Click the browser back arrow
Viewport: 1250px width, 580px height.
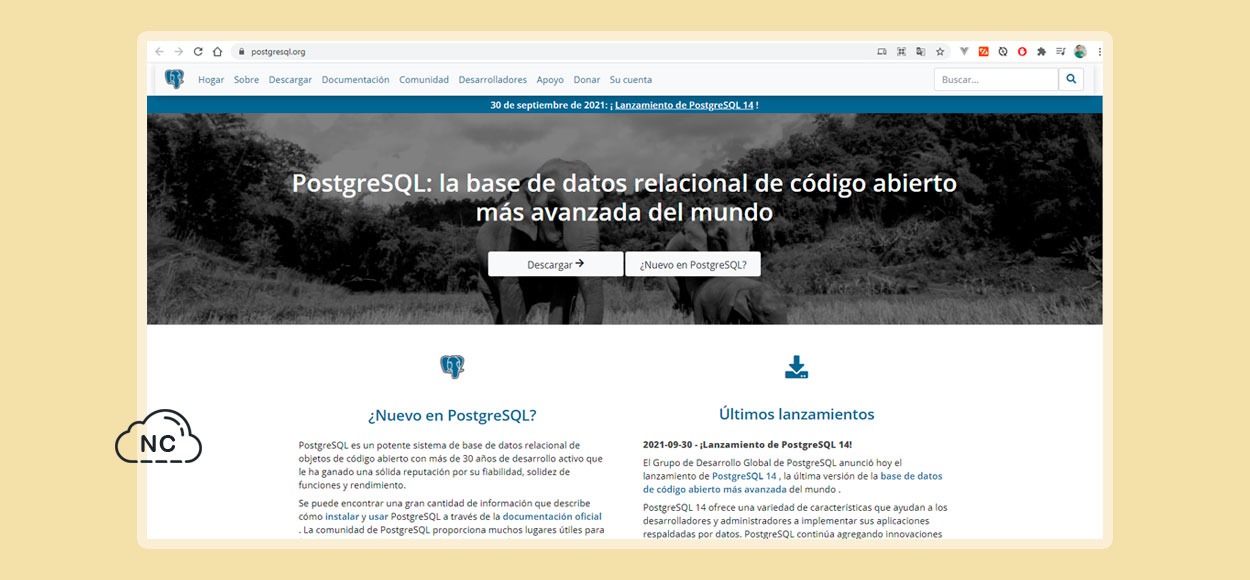pos(159,51)
